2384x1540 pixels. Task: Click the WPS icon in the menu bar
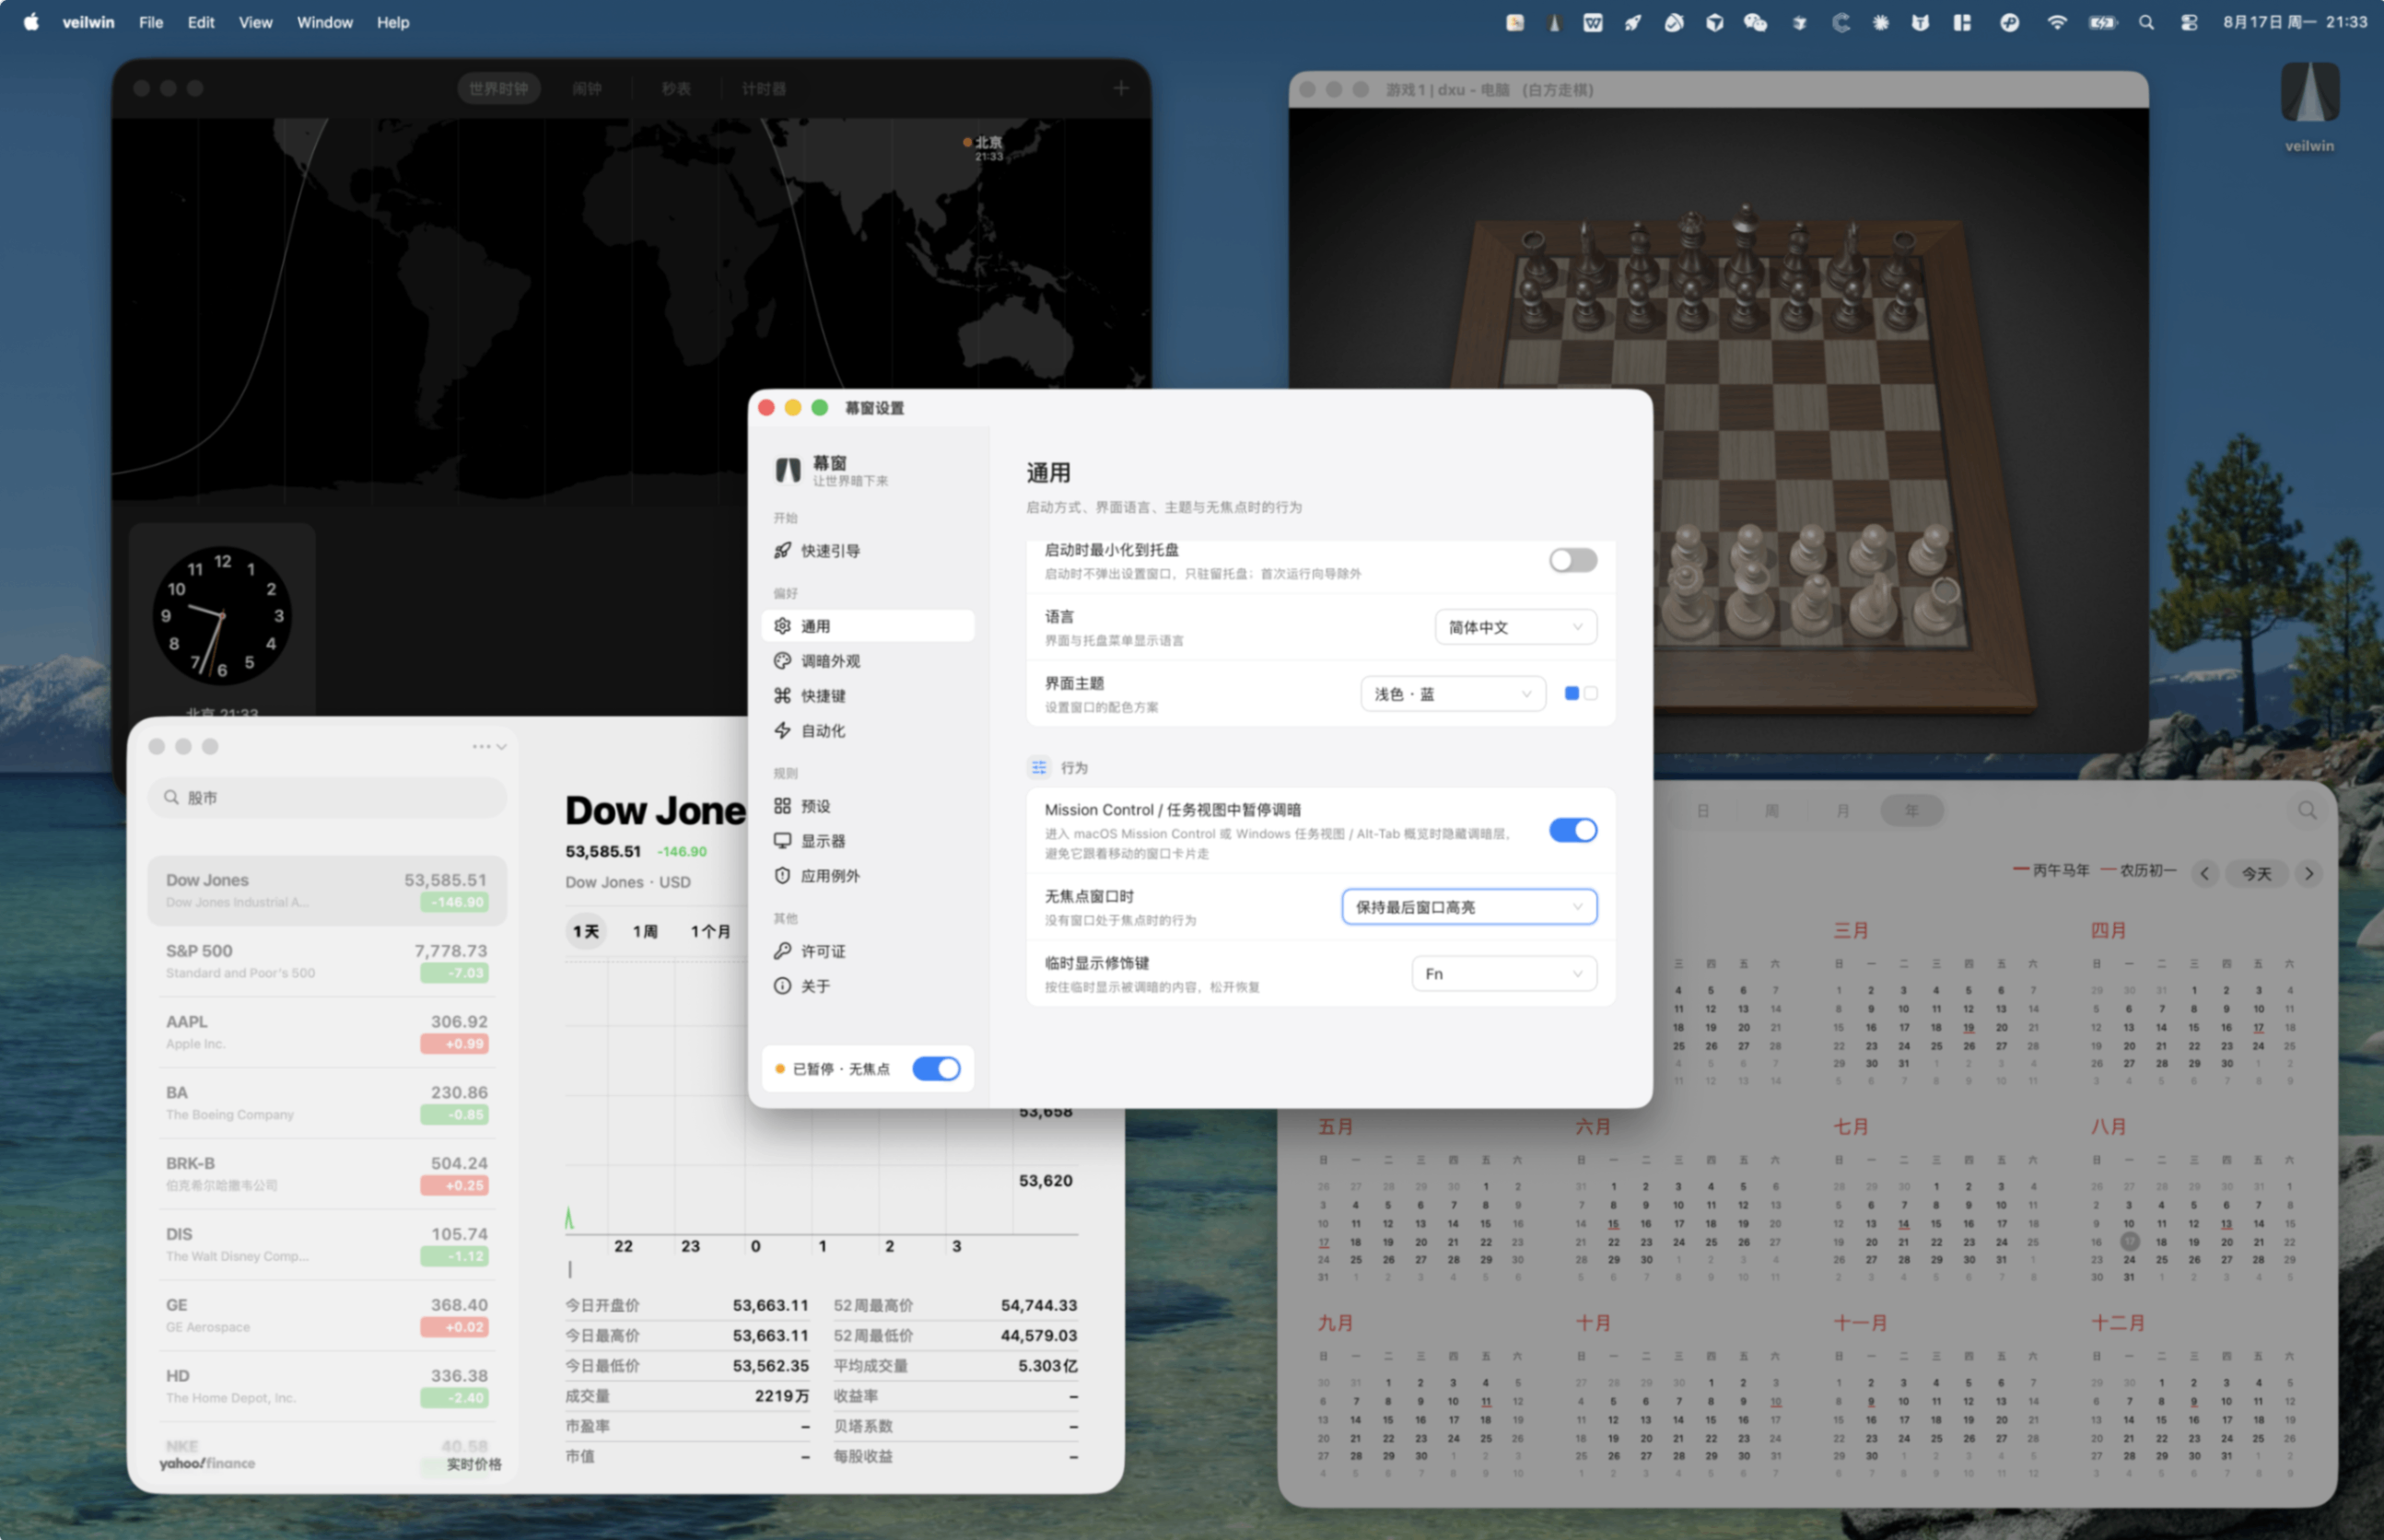point(1592,22)
